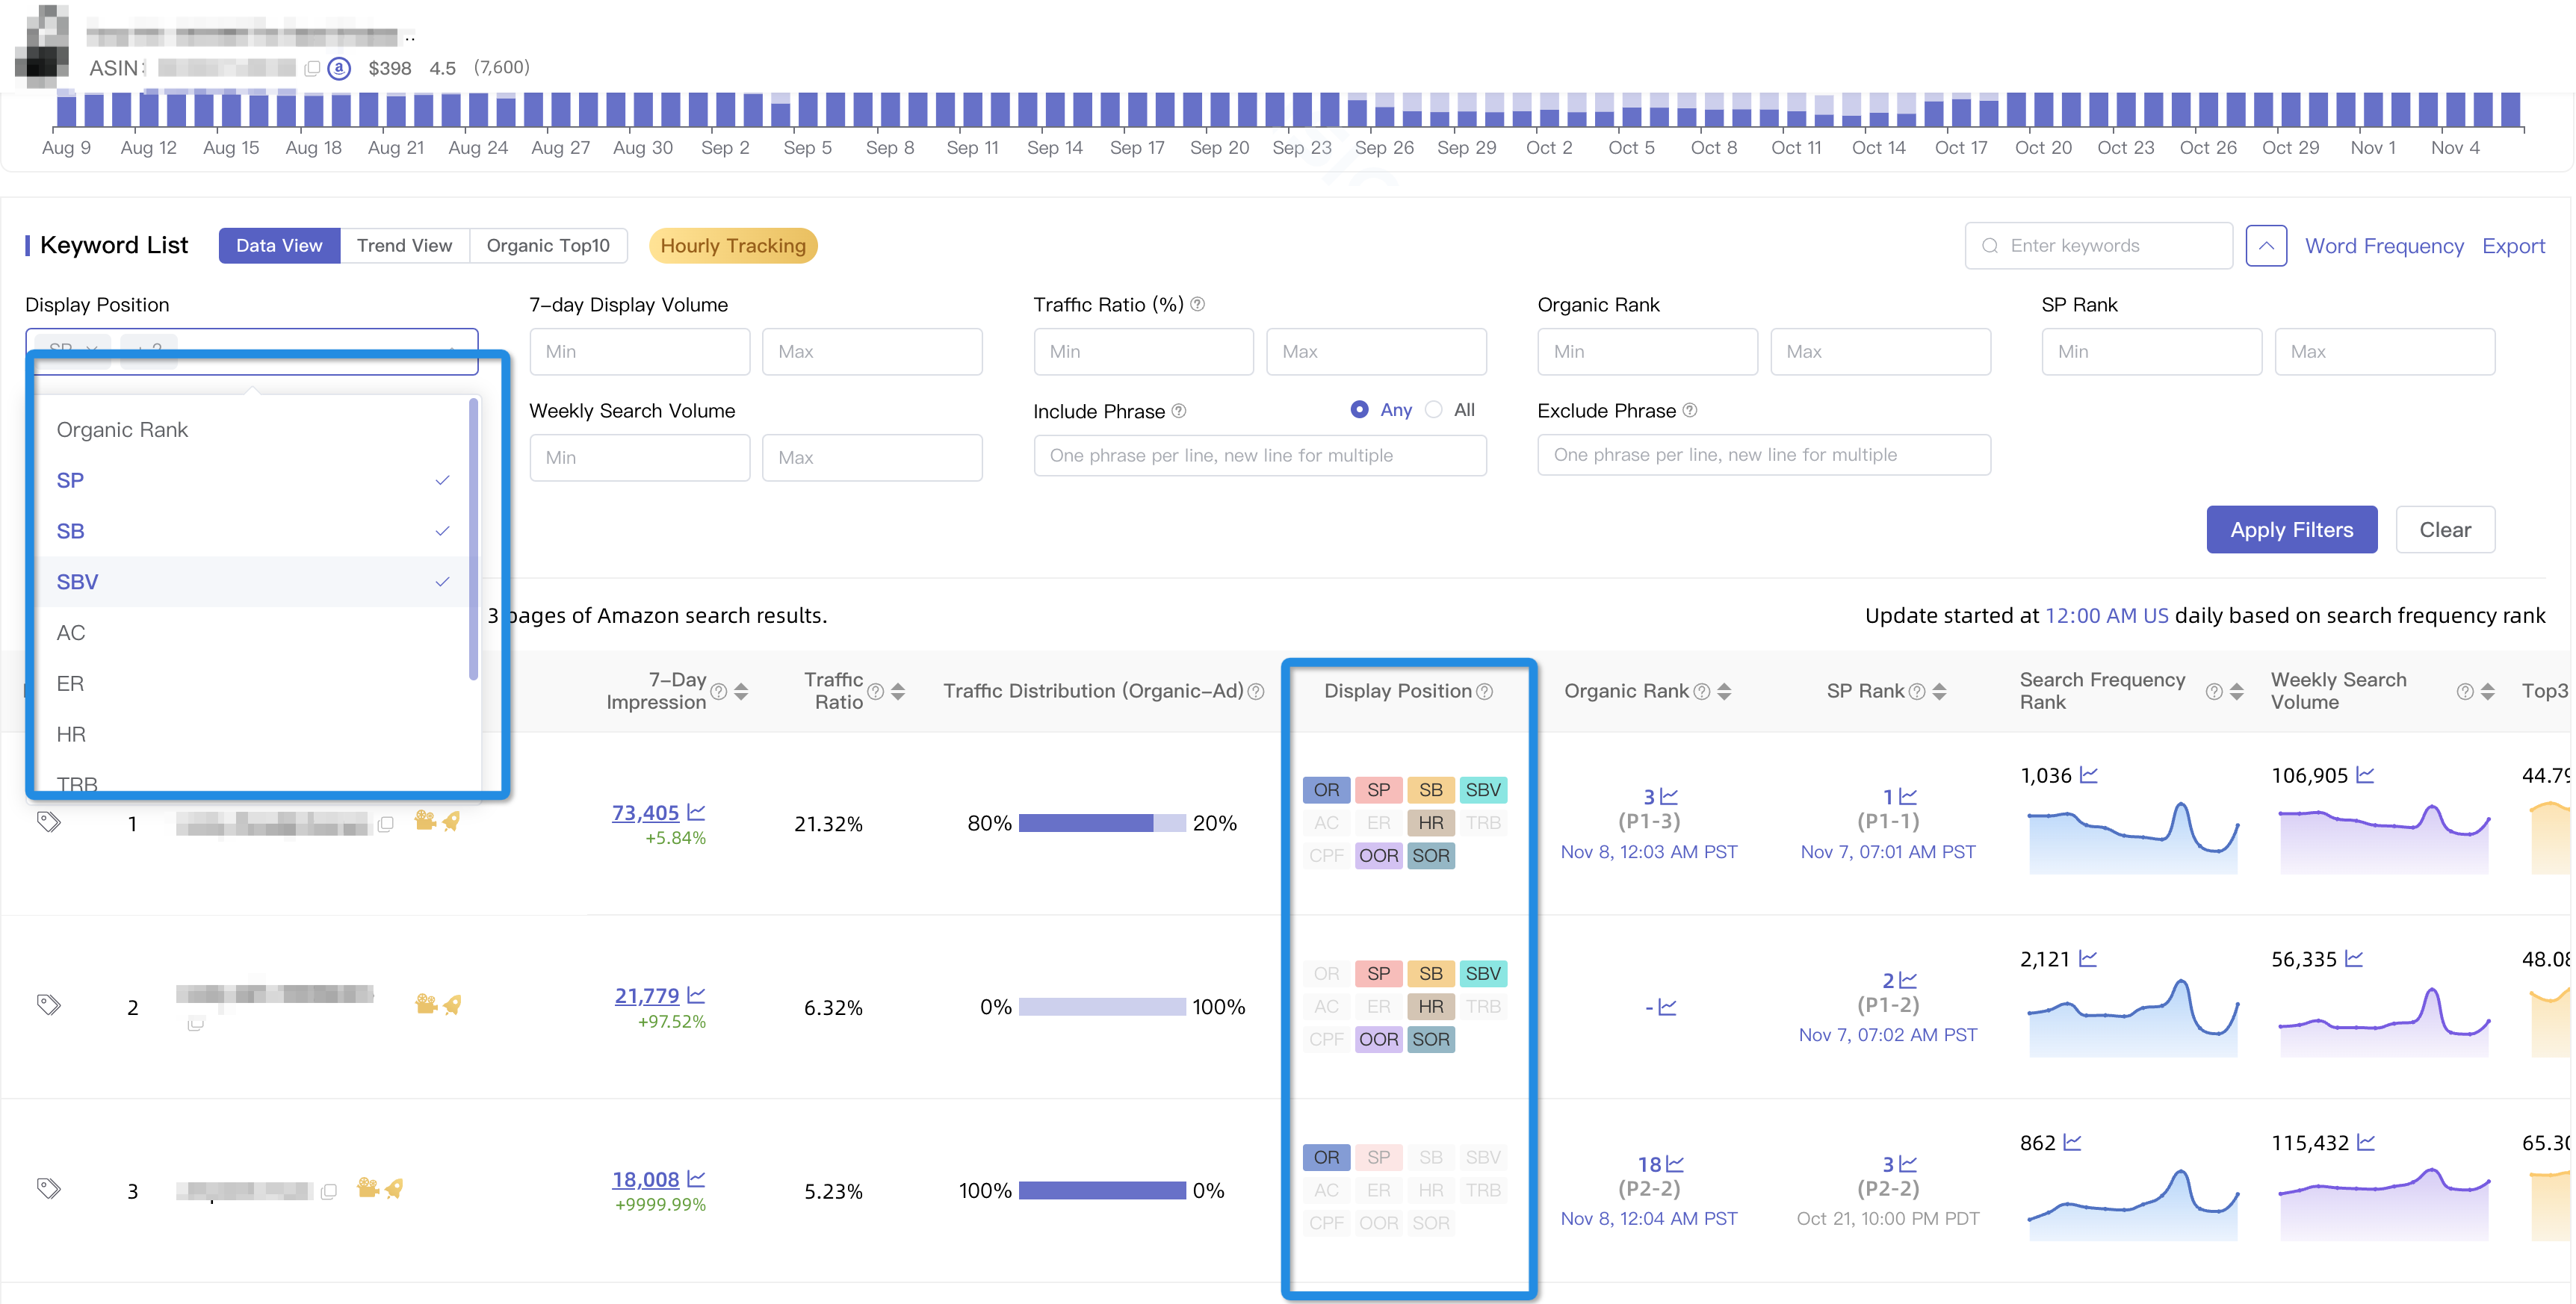Select the Any radio button for Include Phrase
Image resolution: width=2576 pixels, height=1304 pixels.
pos(1359,409)
